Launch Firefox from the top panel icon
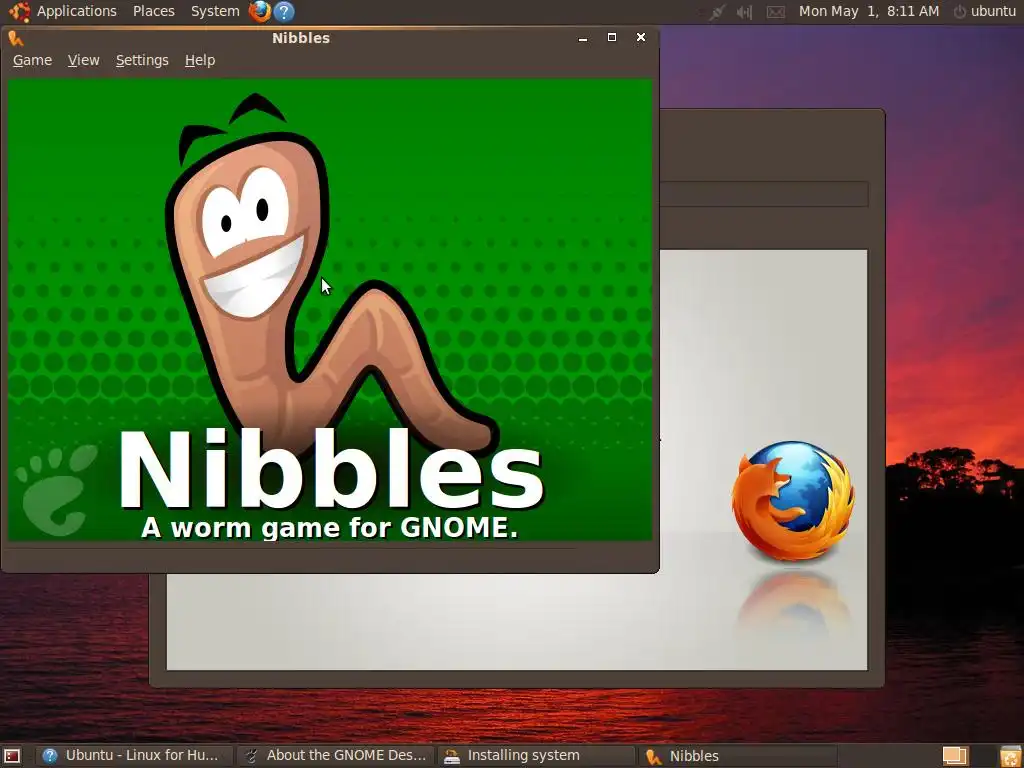 pyautogui.click(x=260, y=11)
